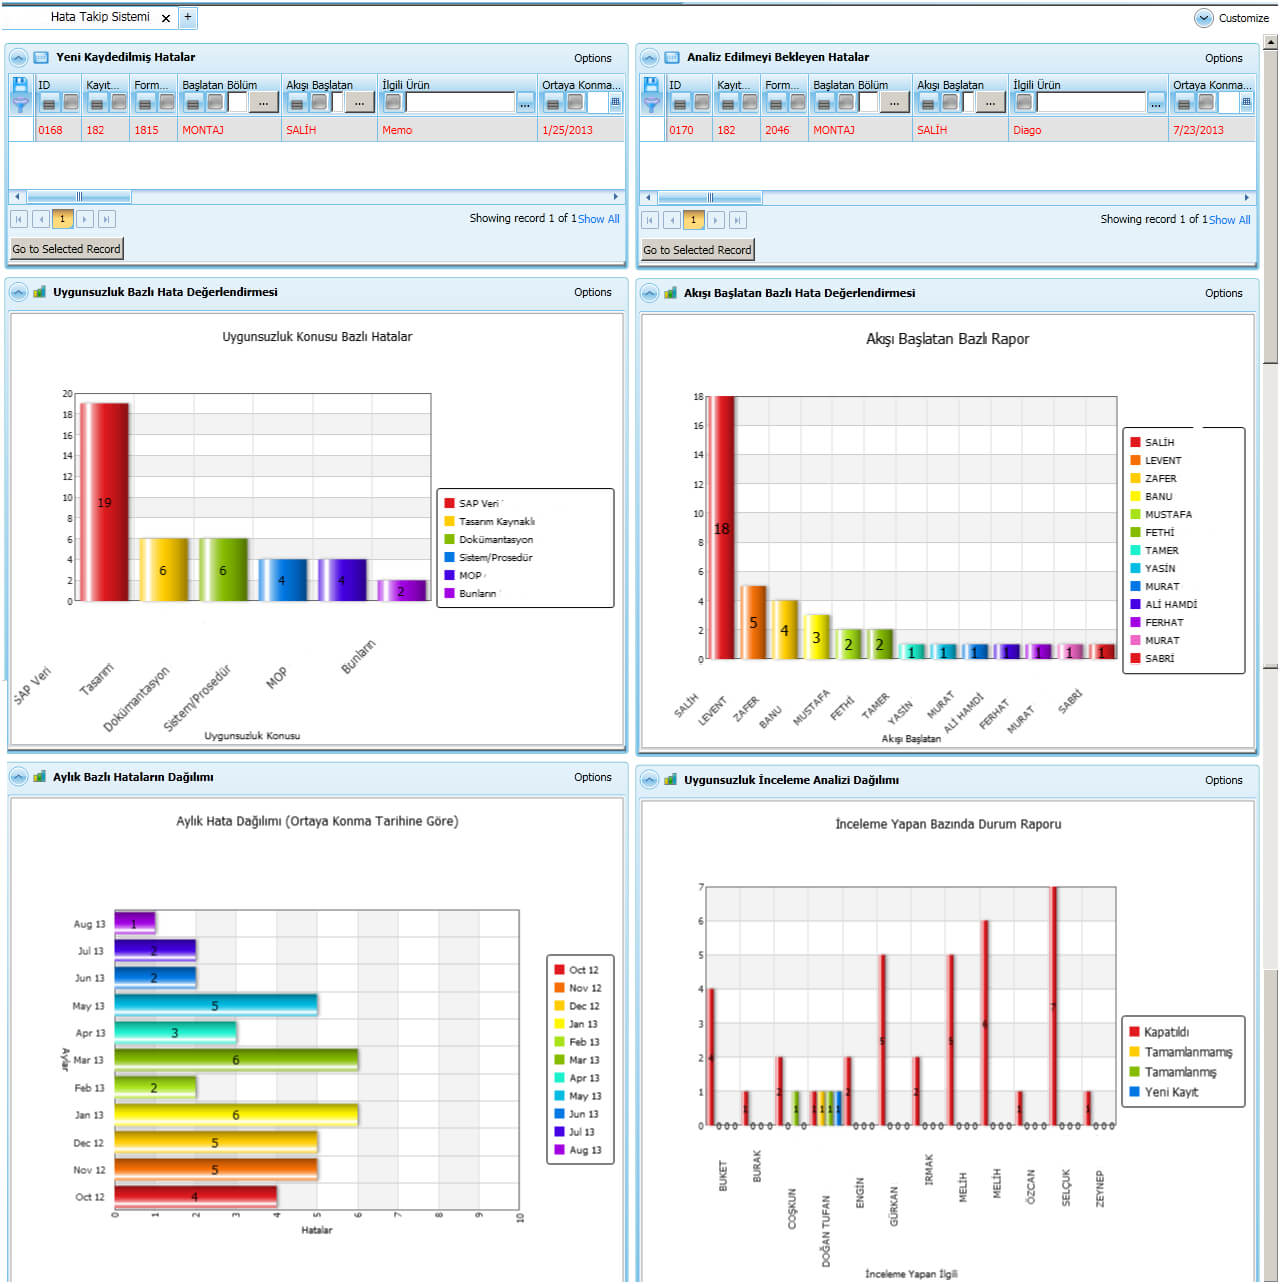1280x1284 pixels.
Task: Expand the Customize dropdown arrow
Action: (1204, 18)
